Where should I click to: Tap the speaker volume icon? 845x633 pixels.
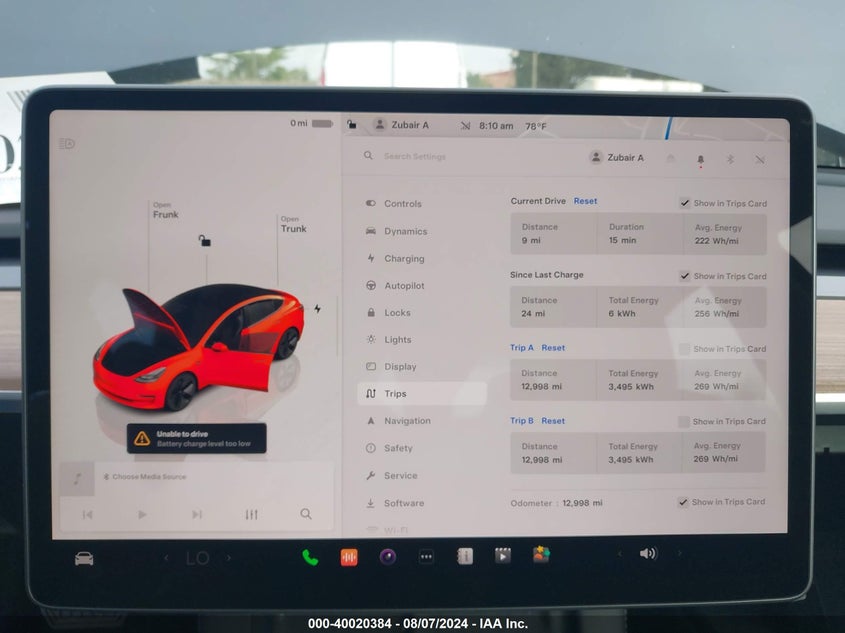tap(648, 553)
